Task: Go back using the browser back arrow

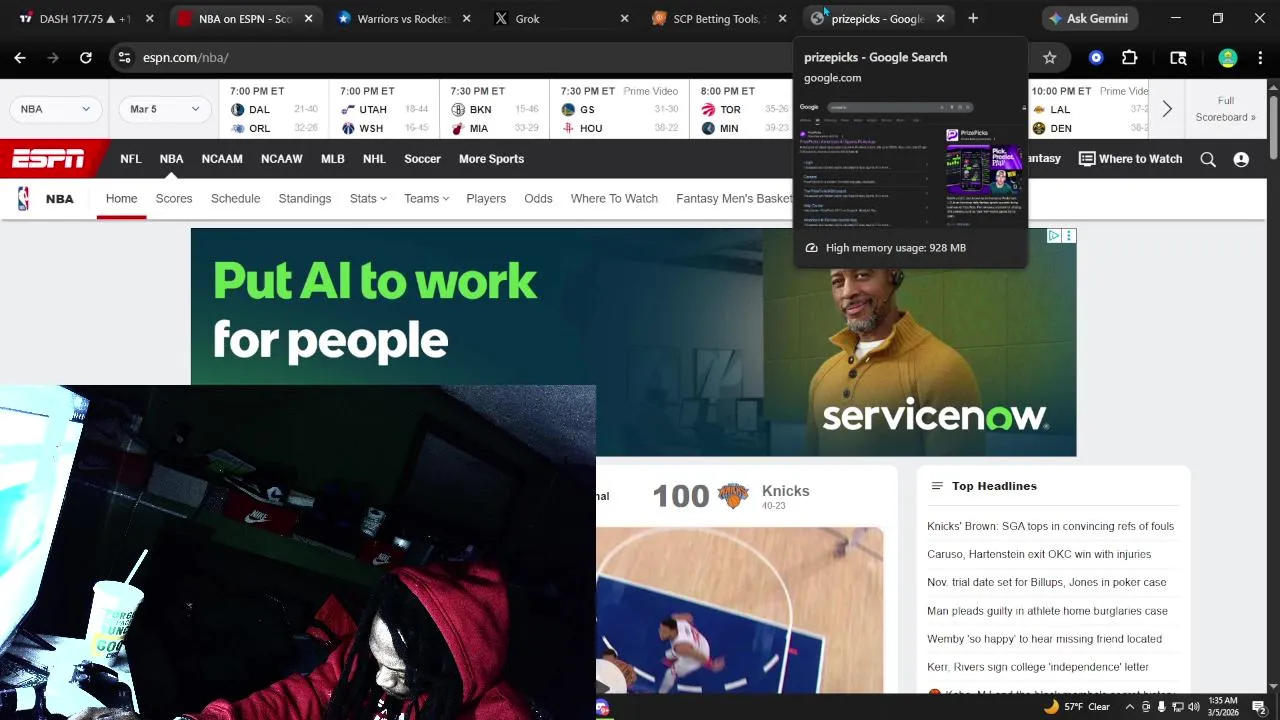Action: 20,58
